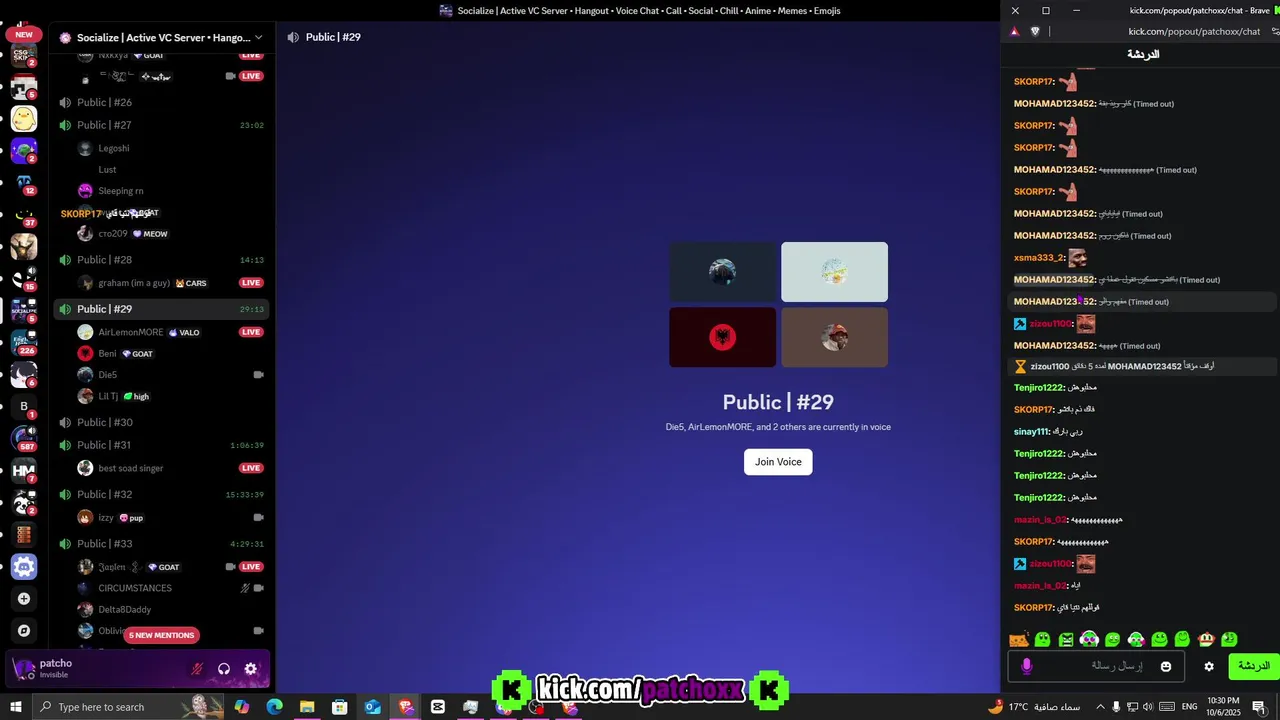Select user Delta8Daddy in channel list
1280x720 pixels.
pyautogui.click(x=125, y=610)
